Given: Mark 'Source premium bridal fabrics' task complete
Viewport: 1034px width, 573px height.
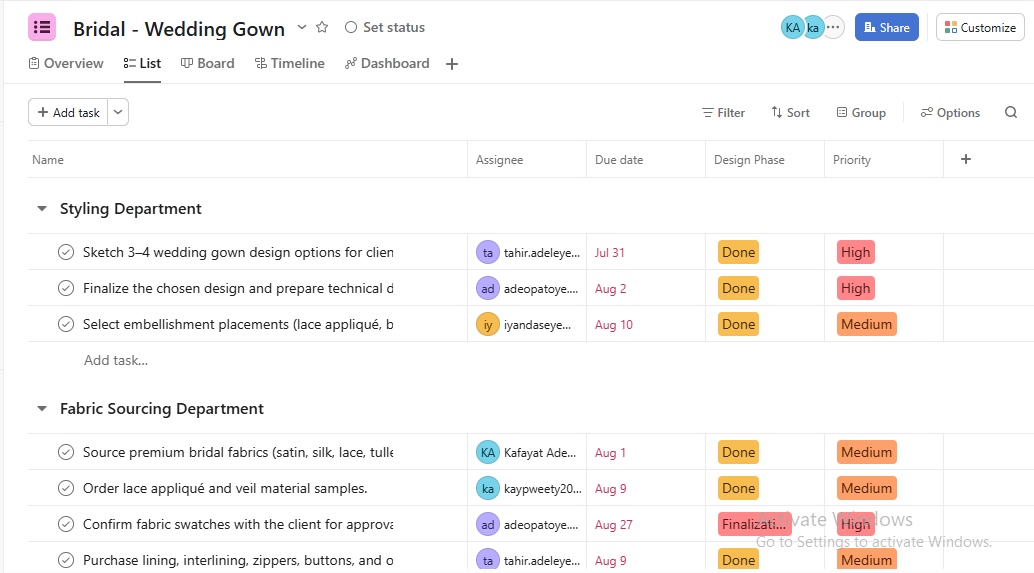Looking at the screenshot, I should coord(66,452).
